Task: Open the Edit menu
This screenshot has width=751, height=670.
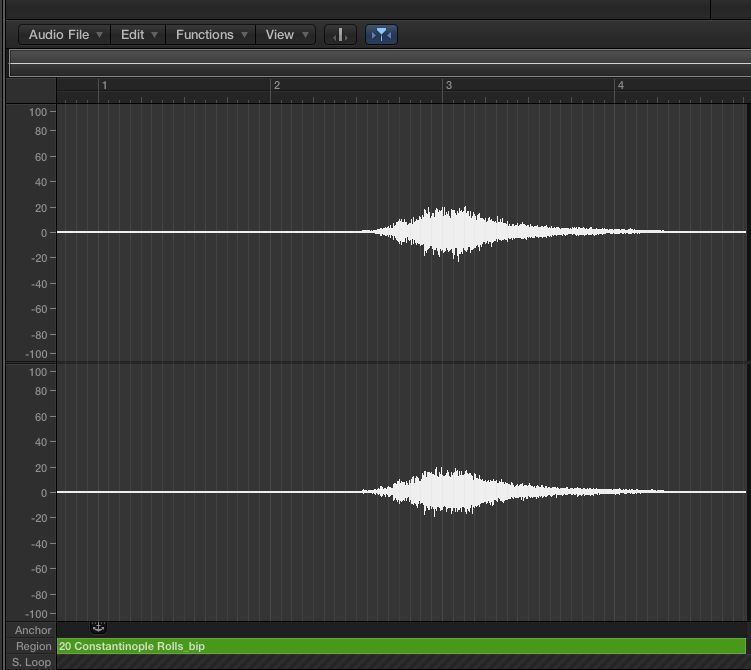Action: click(138, 34)
